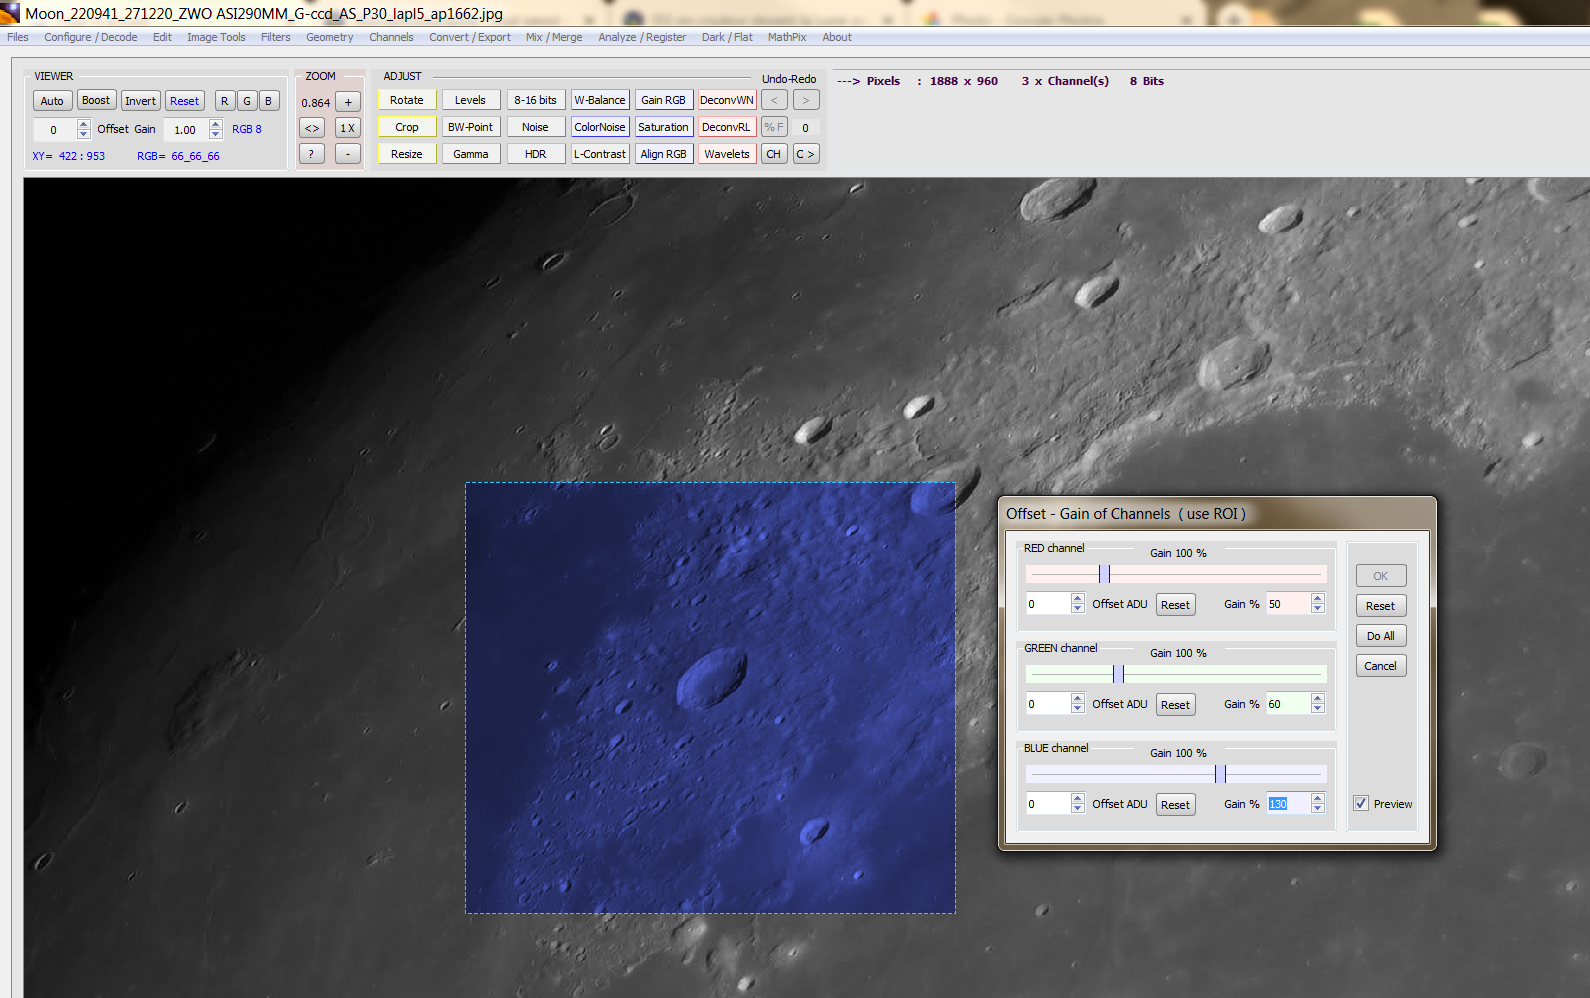Zoom out with the minus button
Viewport: 1590px width, 998px height.
click(x=348, y=154)
